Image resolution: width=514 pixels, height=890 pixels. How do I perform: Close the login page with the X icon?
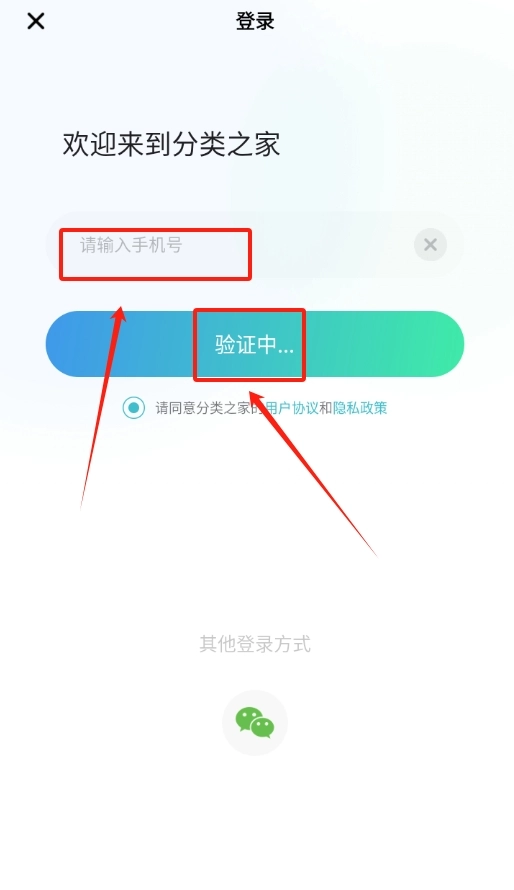tap(36, 22)
